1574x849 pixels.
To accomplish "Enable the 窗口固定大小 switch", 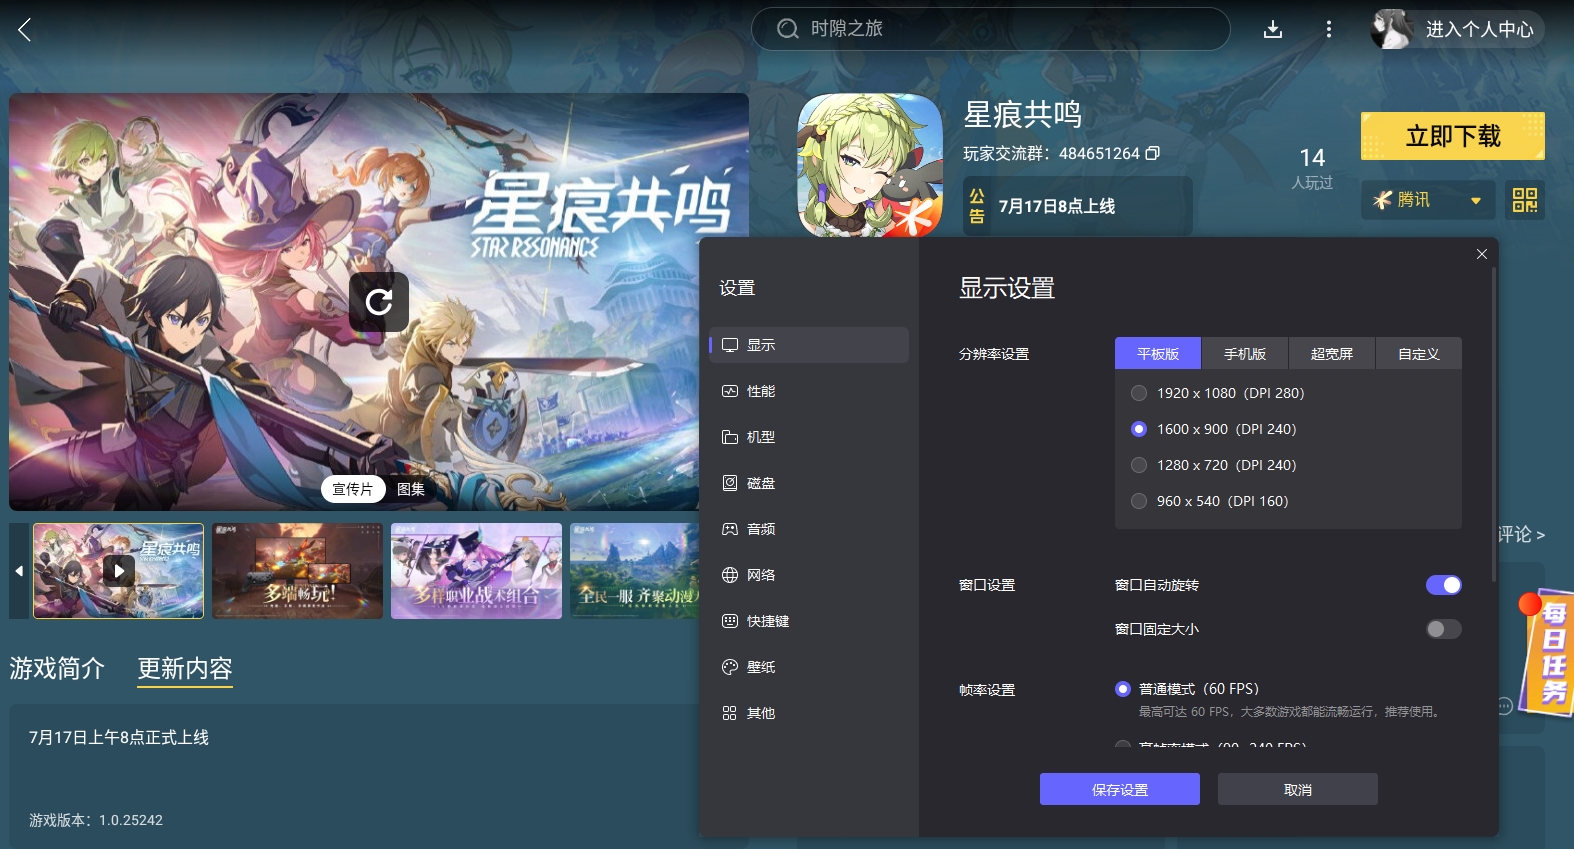I will 1444,629.
